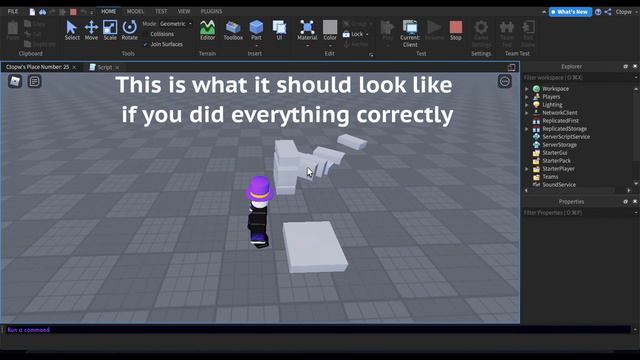Click the What's New button

(570, 12)
